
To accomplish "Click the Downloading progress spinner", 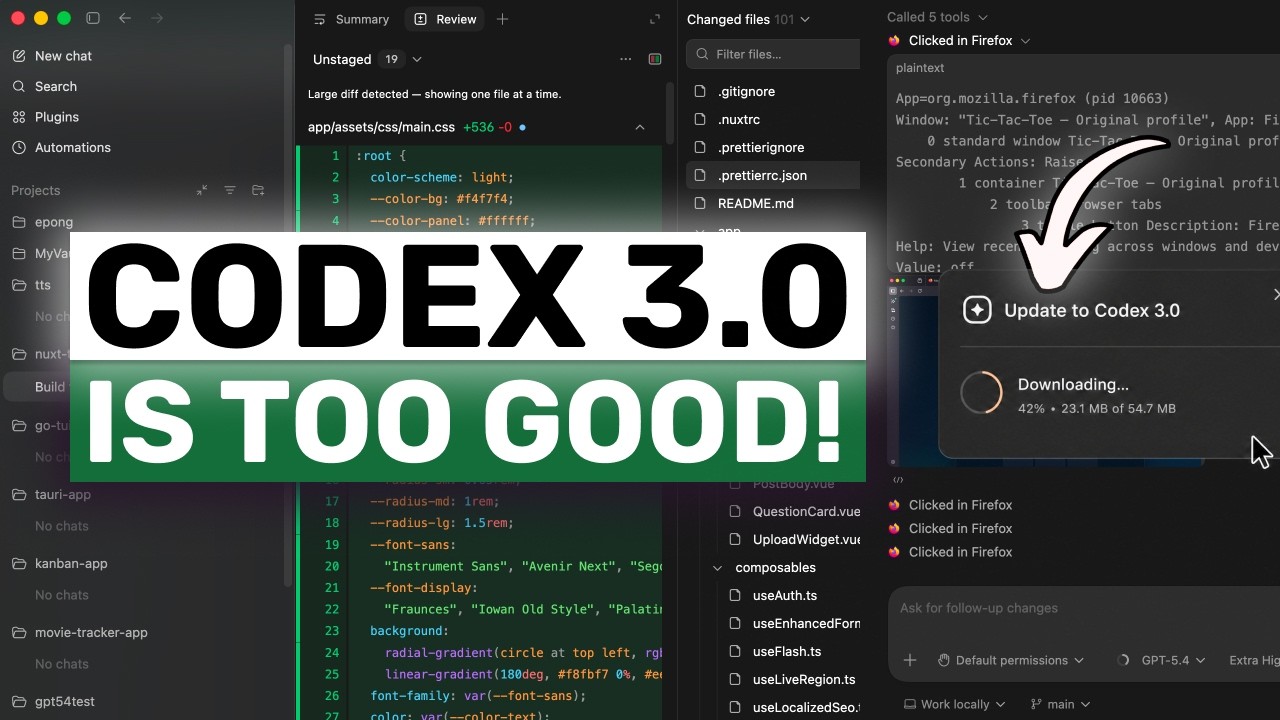I will [981, 393].
